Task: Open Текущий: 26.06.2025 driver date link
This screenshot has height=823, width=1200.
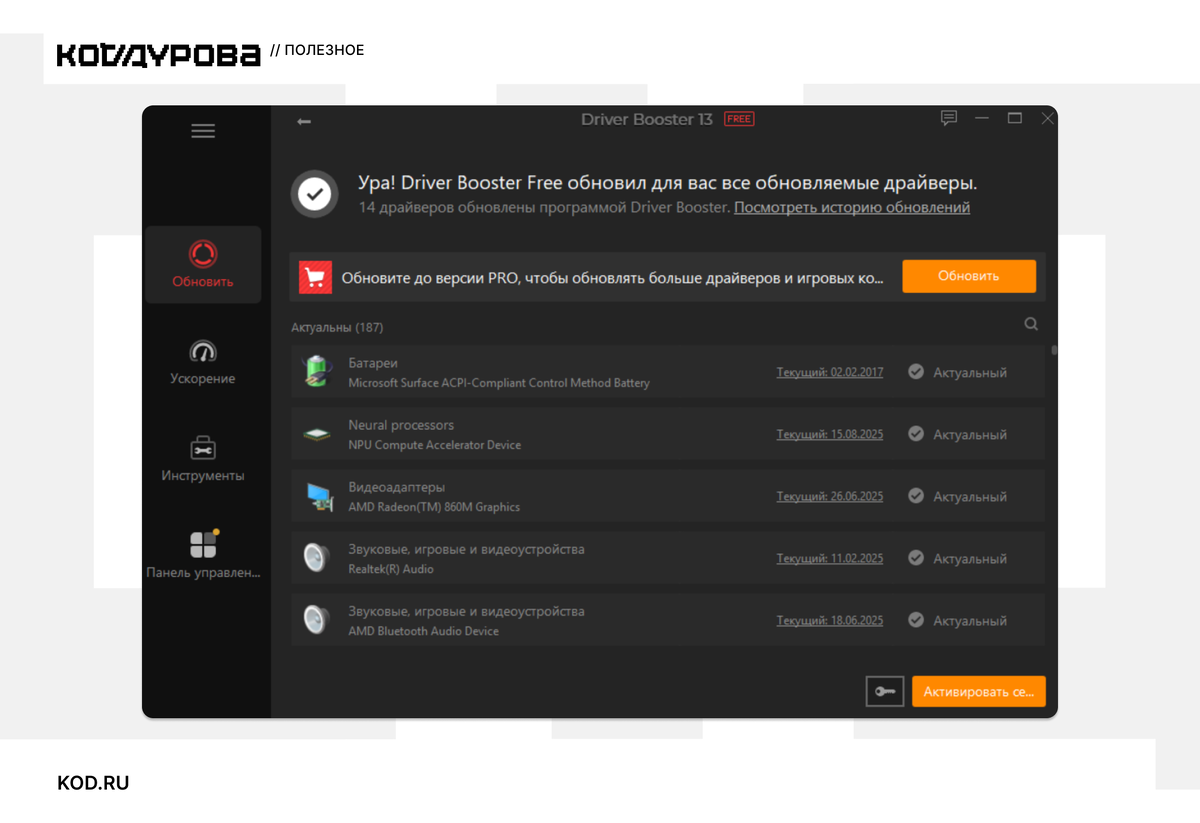Action: click(x=830, y=497)
